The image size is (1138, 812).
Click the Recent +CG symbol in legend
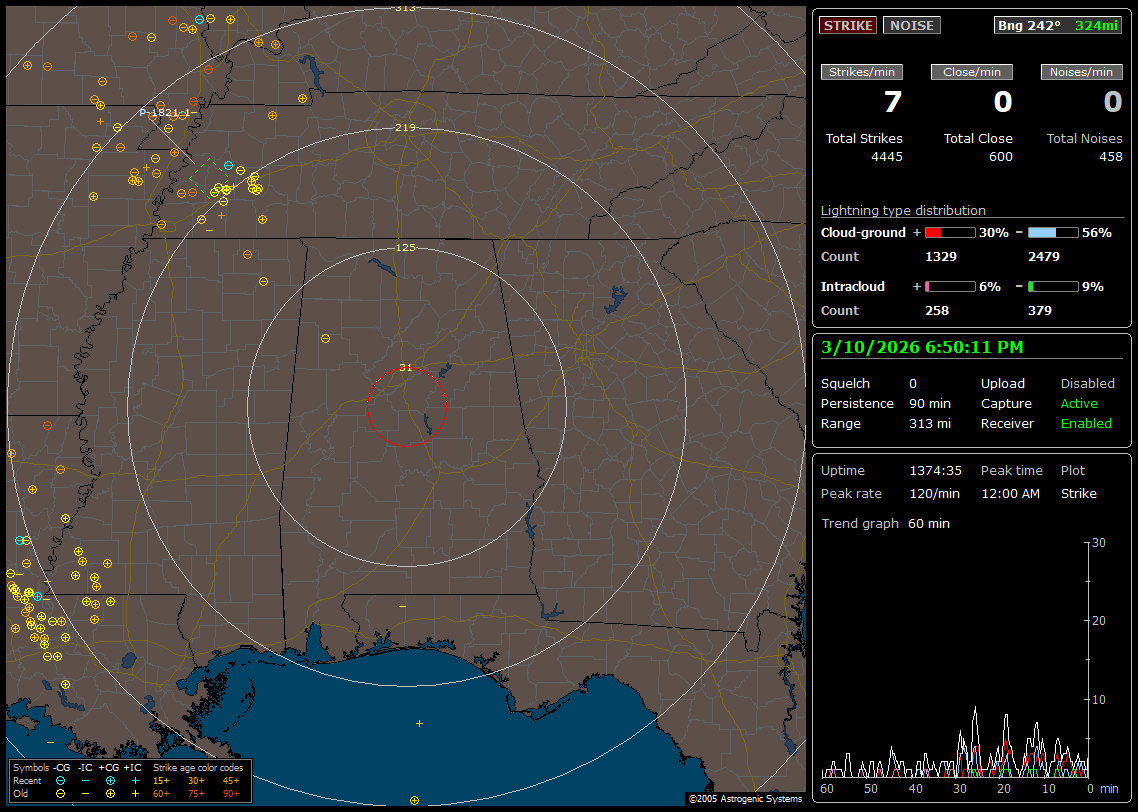[110, 780]
